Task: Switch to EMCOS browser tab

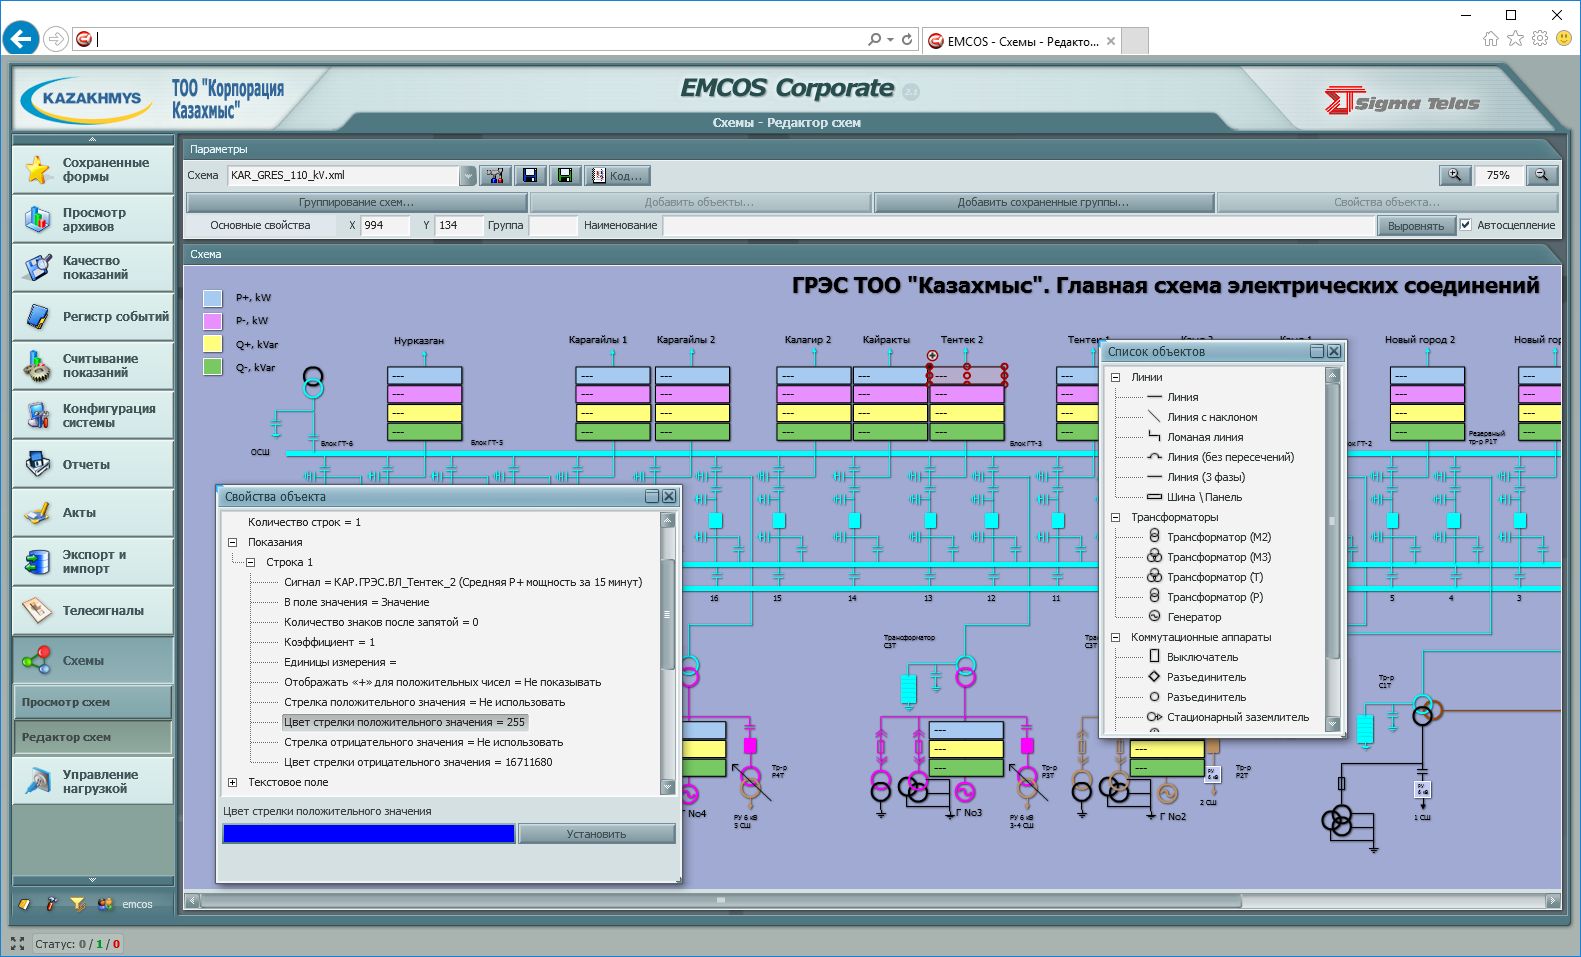Action: (1022, 41)
